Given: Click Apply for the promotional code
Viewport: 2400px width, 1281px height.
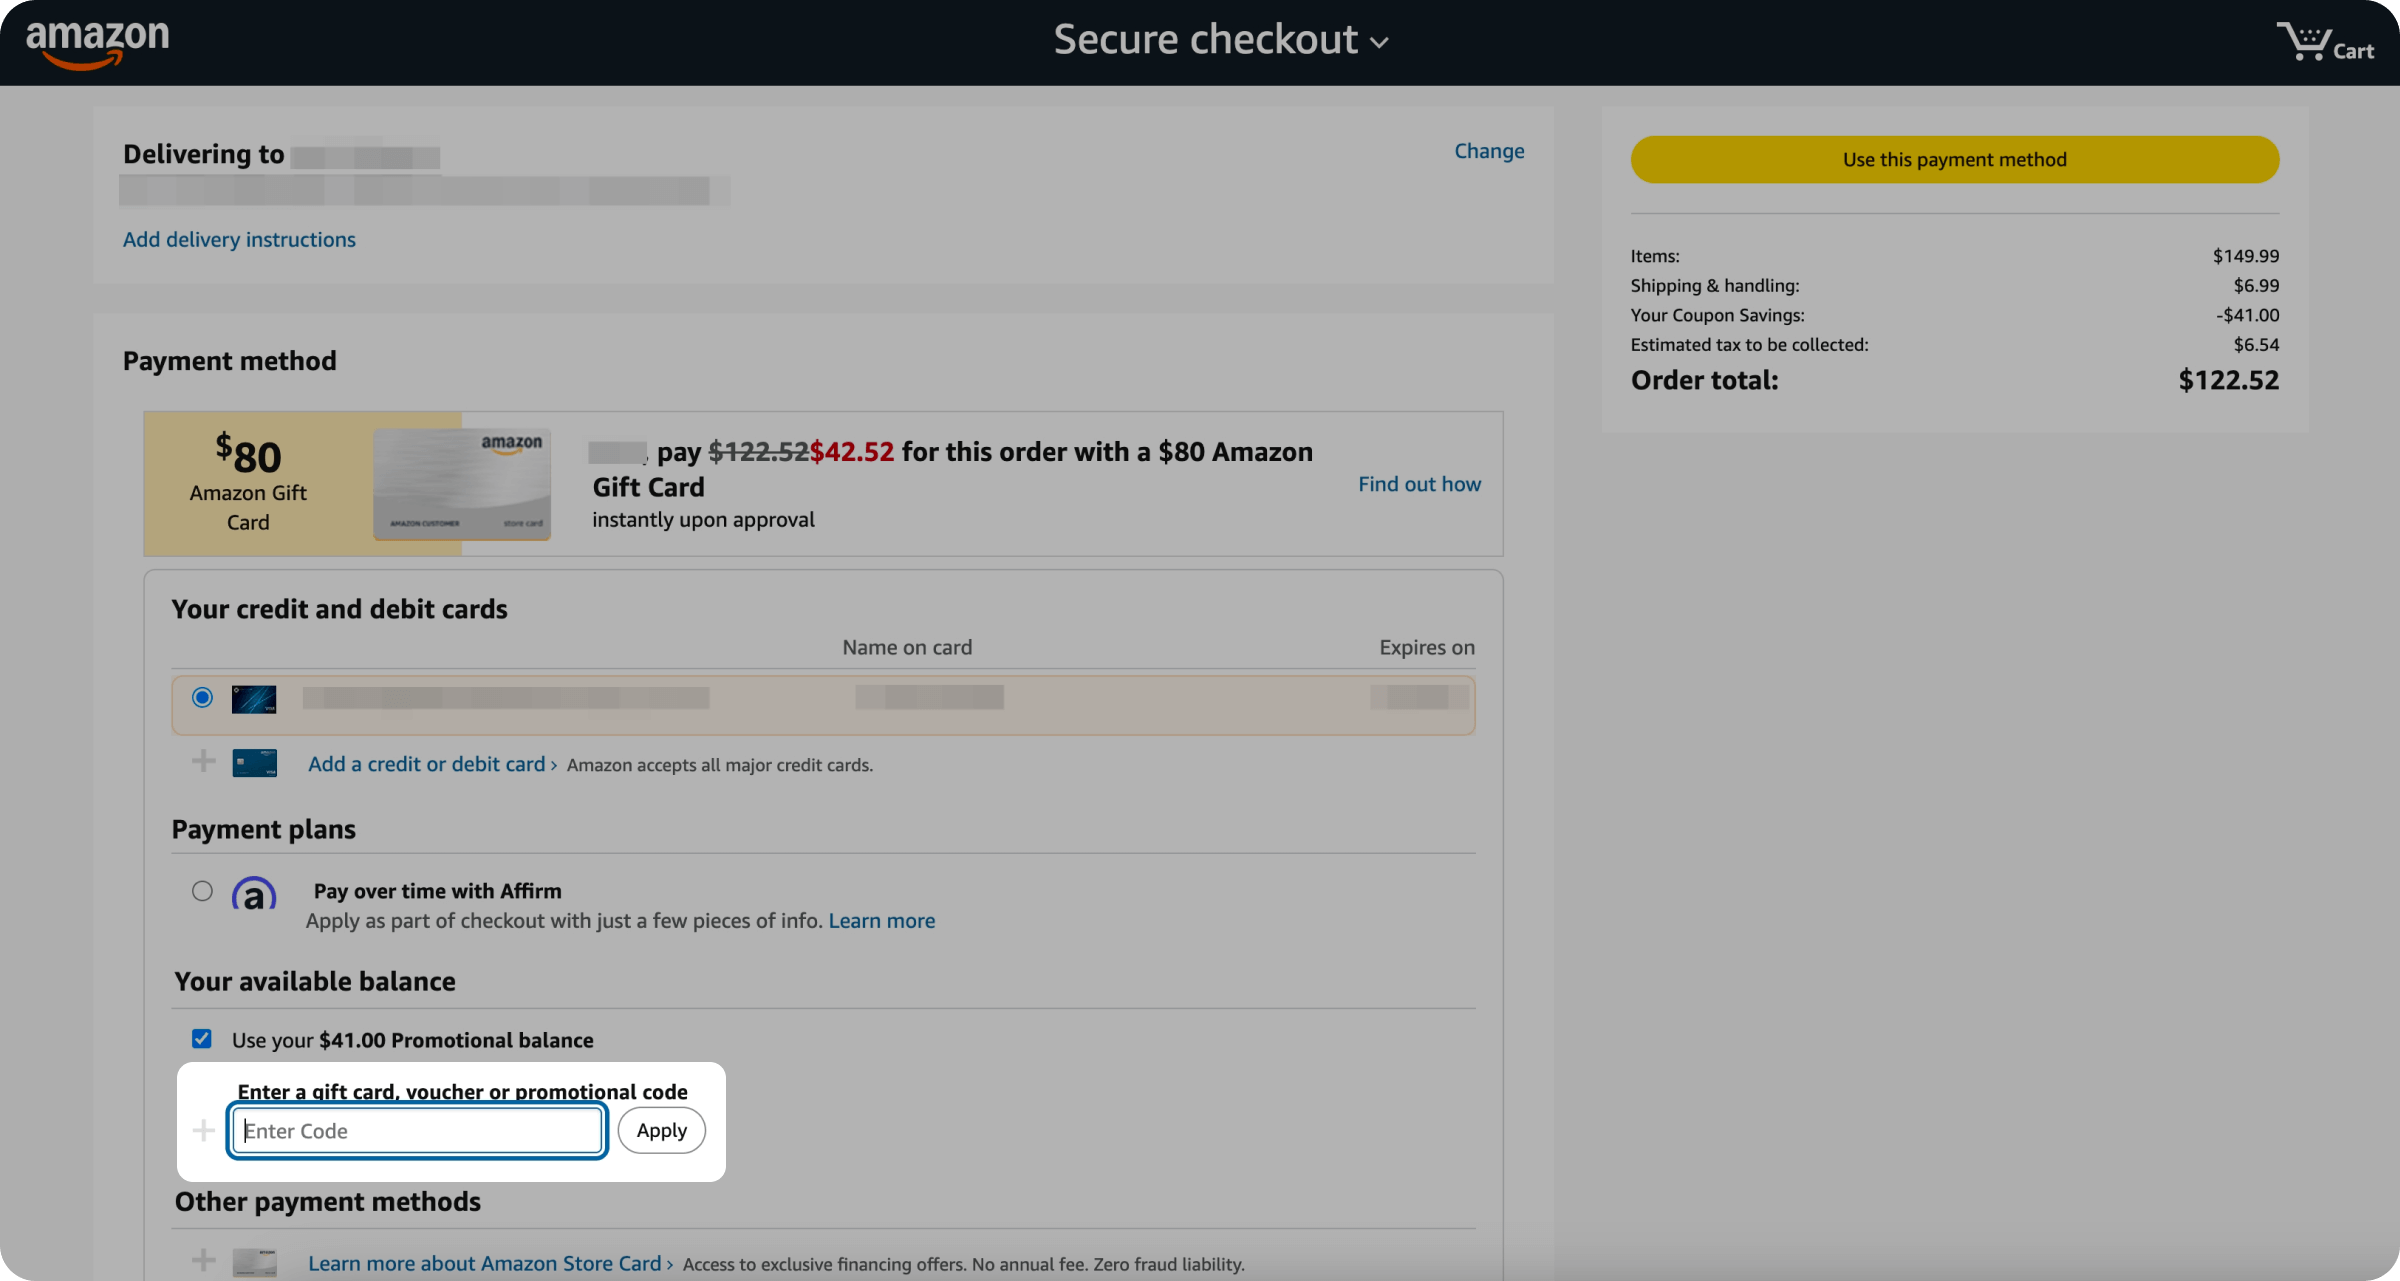Looking at the screenshot, I should tap(661, 1131).
